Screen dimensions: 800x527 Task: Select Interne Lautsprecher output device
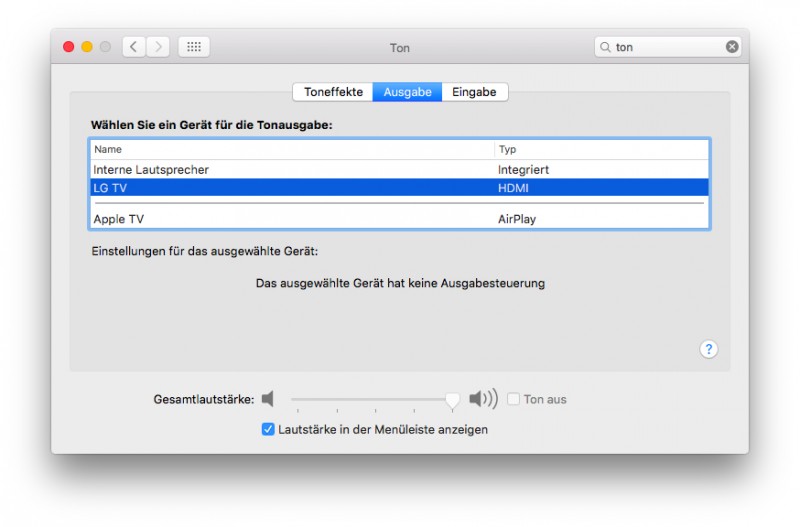pyautogui.click(x=290, y=170)
